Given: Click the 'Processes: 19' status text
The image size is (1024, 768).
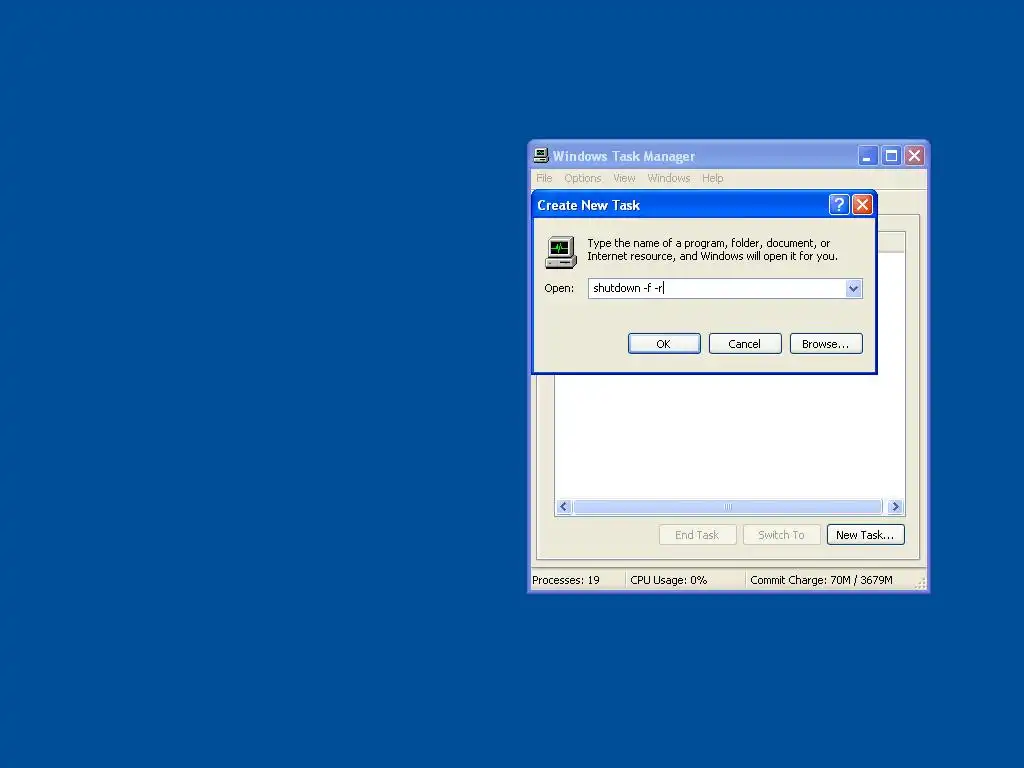Looking at the screenshot, I should coord(566,580).
